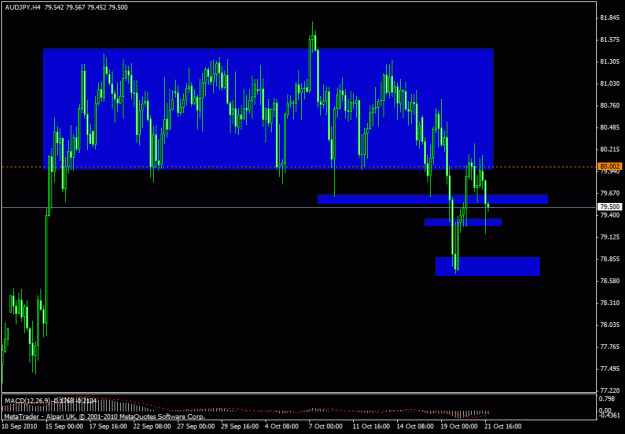The height and width of the screenshot is (434, 625).
Task: Click the current price label 79.500
Action: (x=610, y=206)
